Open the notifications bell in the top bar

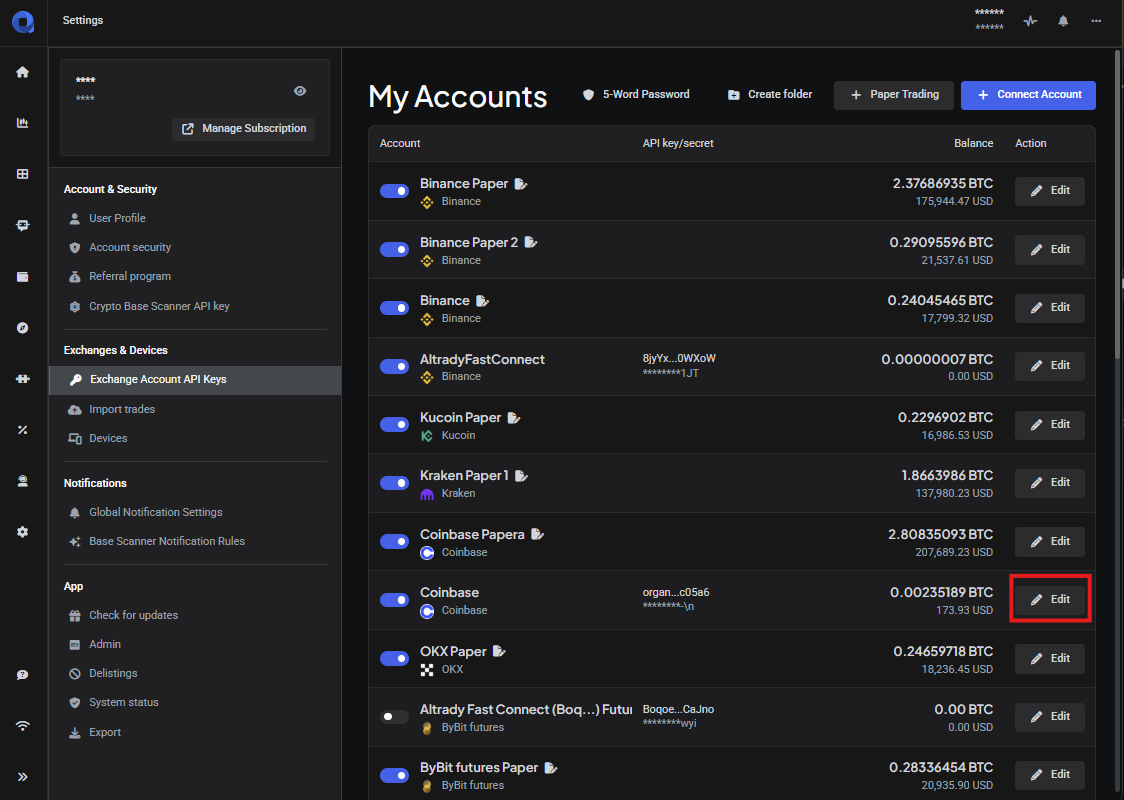point(1063,21)
